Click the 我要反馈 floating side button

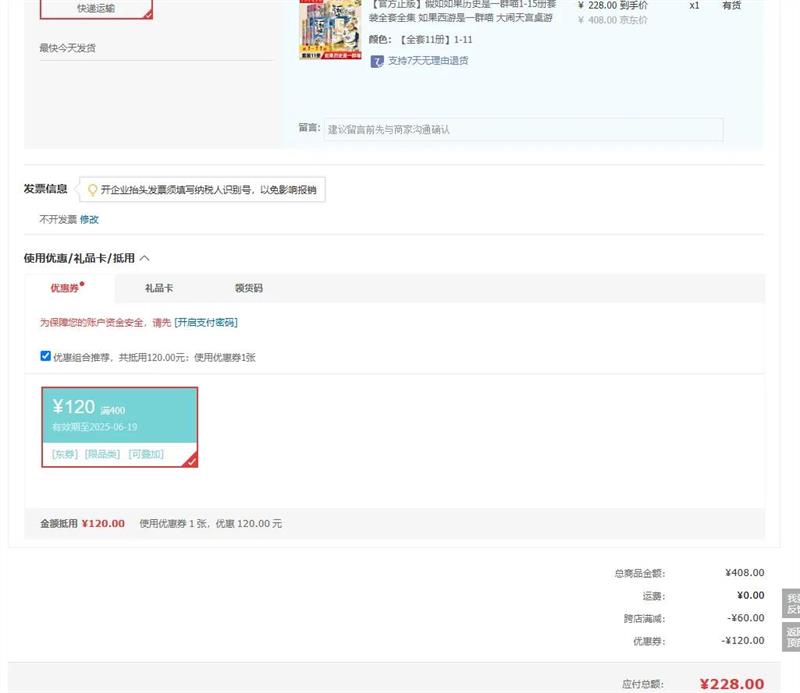[x=791, y=603]
